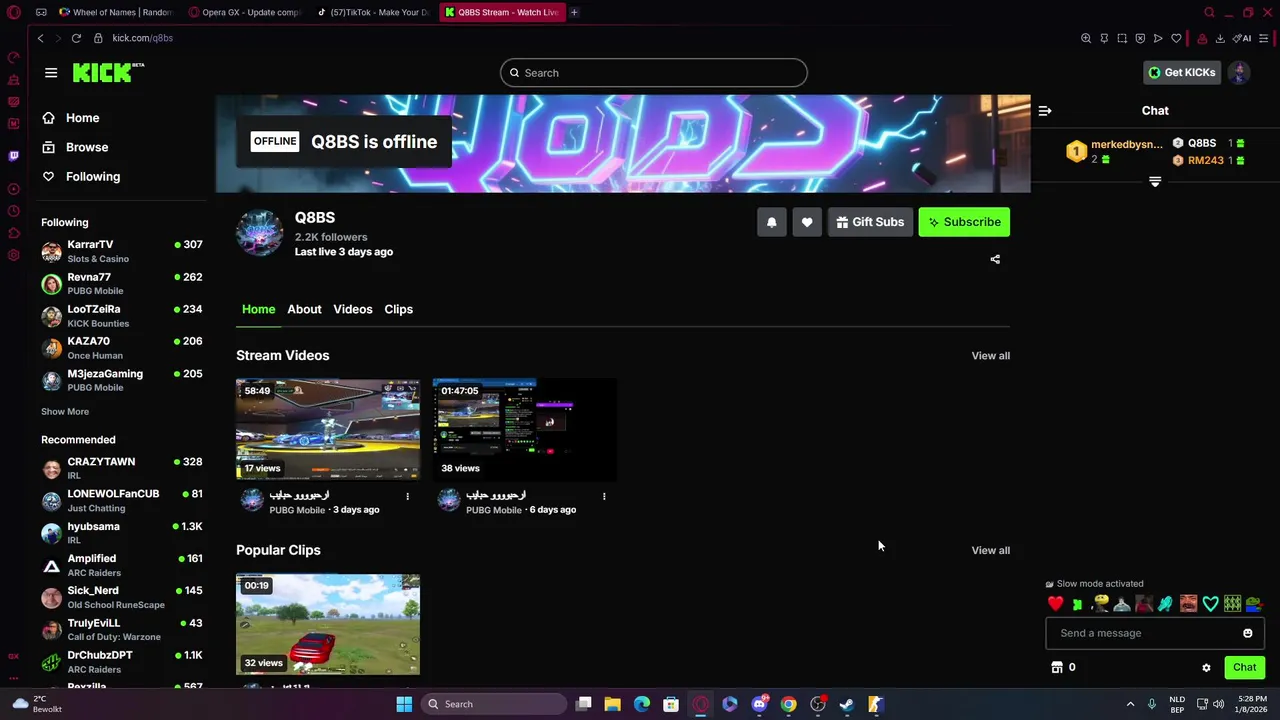Open the 58:49 stream video thumbnail
The width and height of the screenshot is (1280, 720).
[328, 430]
